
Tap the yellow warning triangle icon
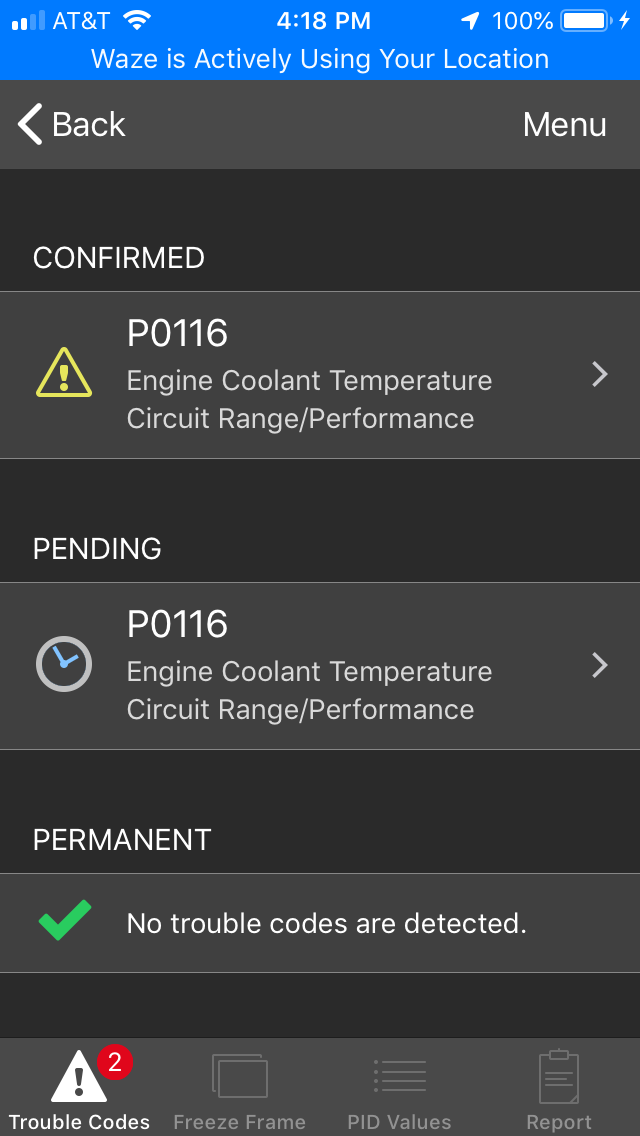tap(64, 373)
